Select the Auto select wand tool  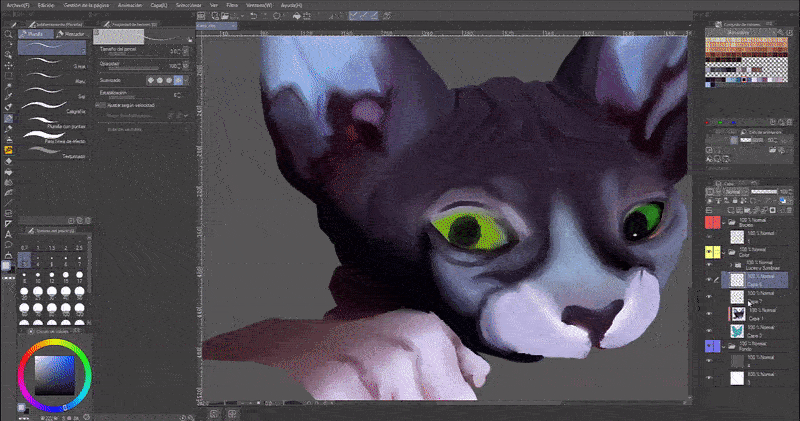[9, 86]
